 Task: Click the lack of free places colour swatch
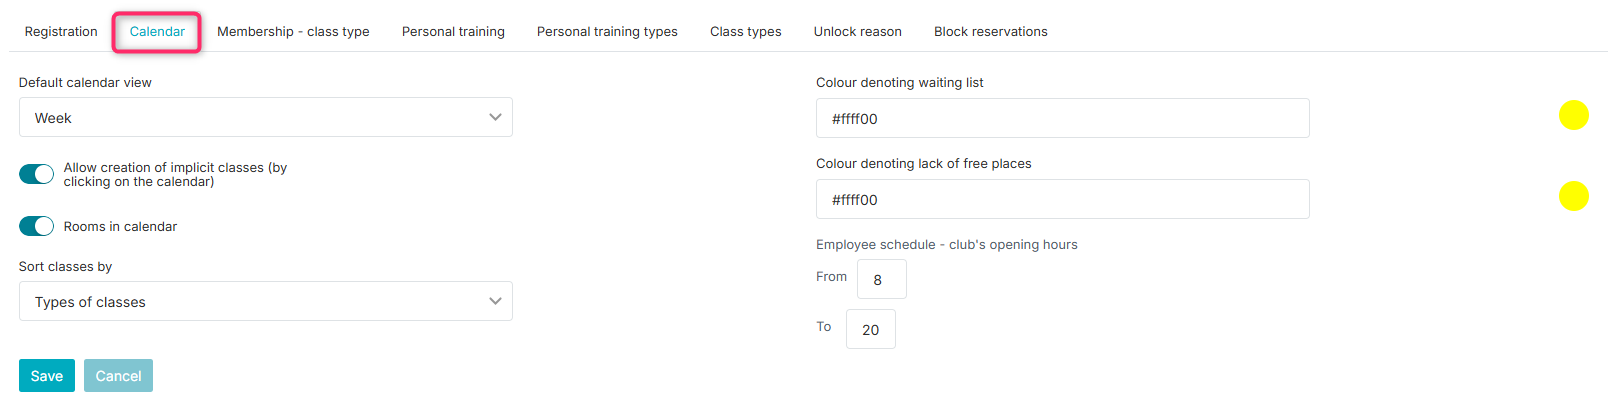pos(1573,196)
